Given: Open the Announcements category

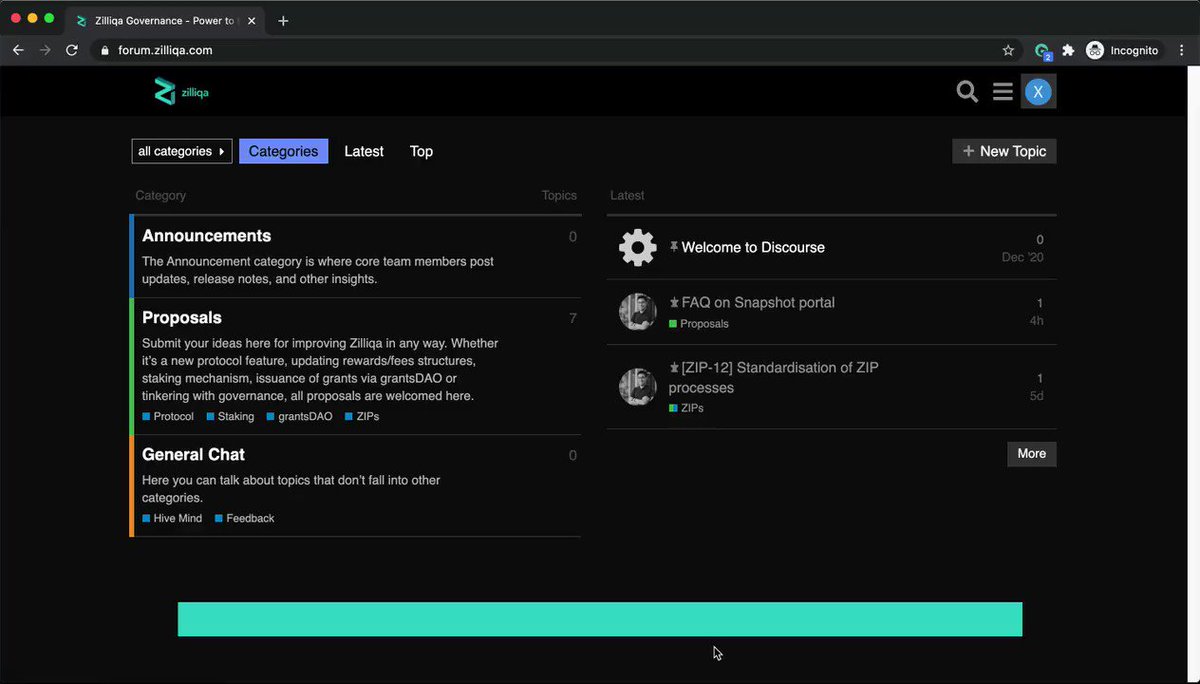Looking at the screenshot, I should 206,236.
